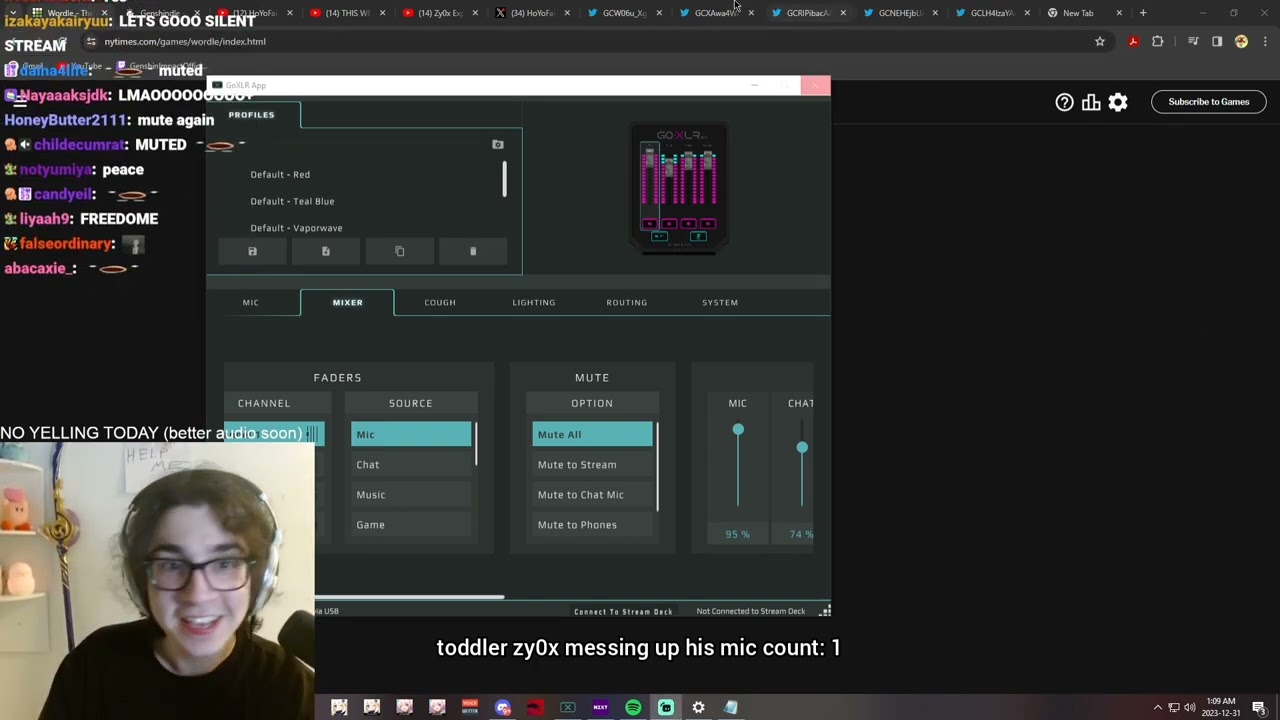Select the Default - Vaporwave profile
This screenshot has width=1280, height=720.
(x=296, y=228)
